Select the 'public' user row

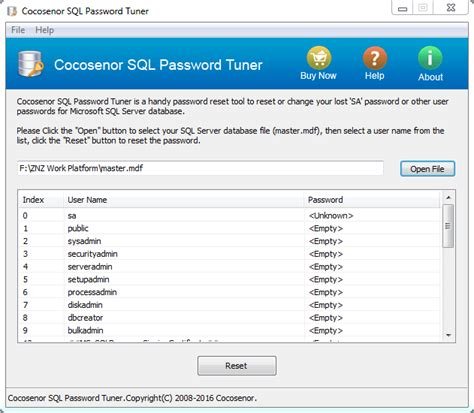point(229,229)
